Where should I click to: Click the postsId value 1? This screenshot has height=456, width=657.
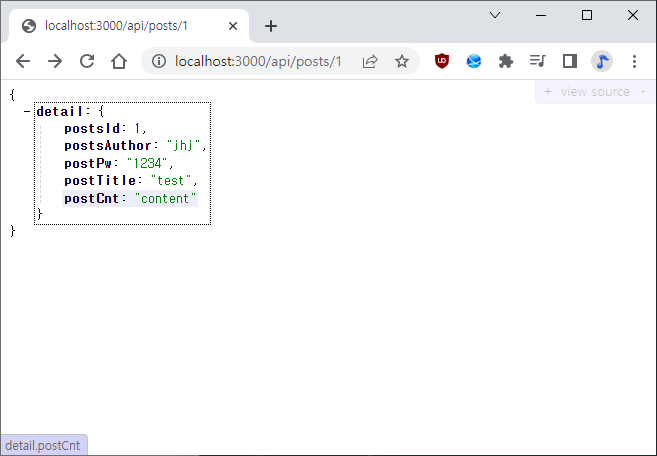coord(137,128)
